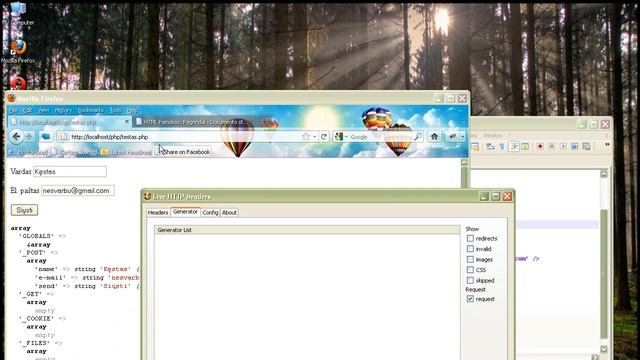Click 'GLOBALS' => line in page output
The width and height of the screenshot is (640, 360).
(42, 236)
